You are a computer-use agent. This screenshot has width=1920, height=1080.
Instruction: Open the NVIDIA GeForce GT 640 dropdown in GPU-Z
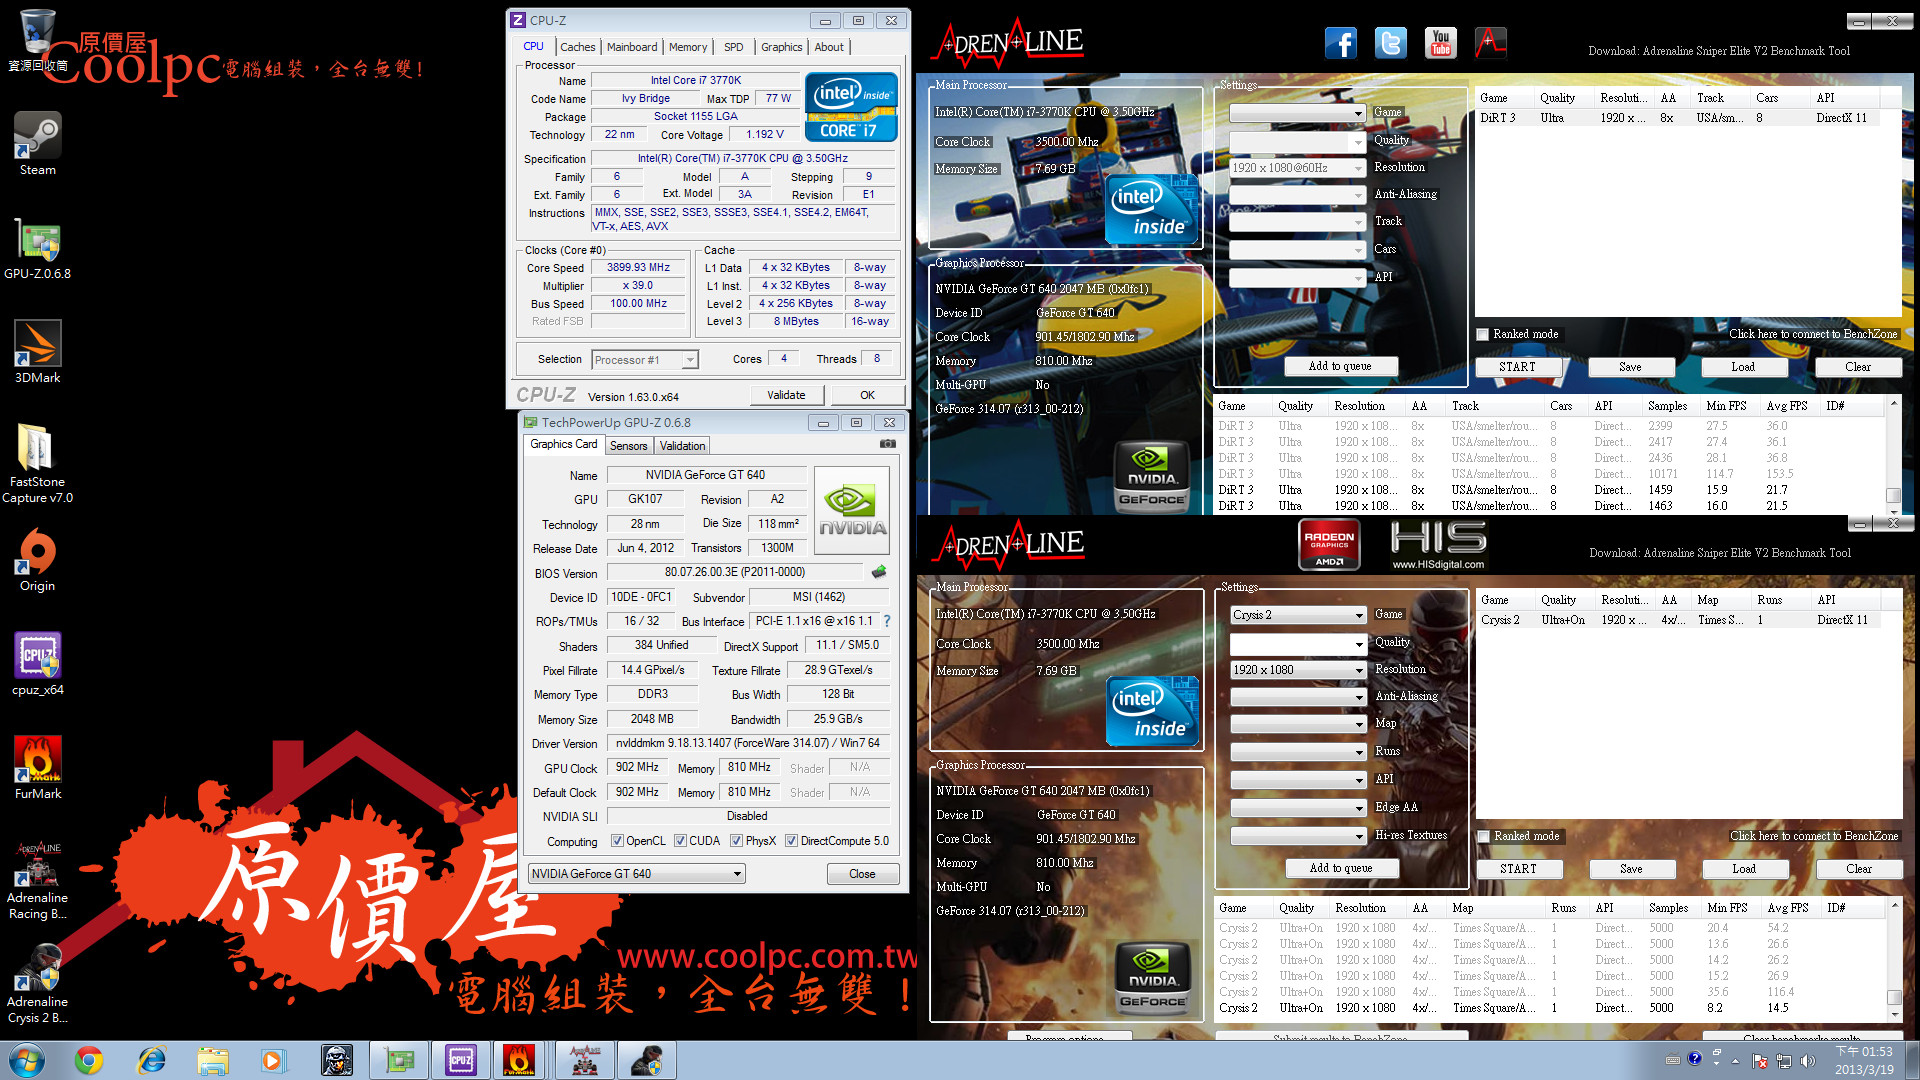[x=636, y=874]
